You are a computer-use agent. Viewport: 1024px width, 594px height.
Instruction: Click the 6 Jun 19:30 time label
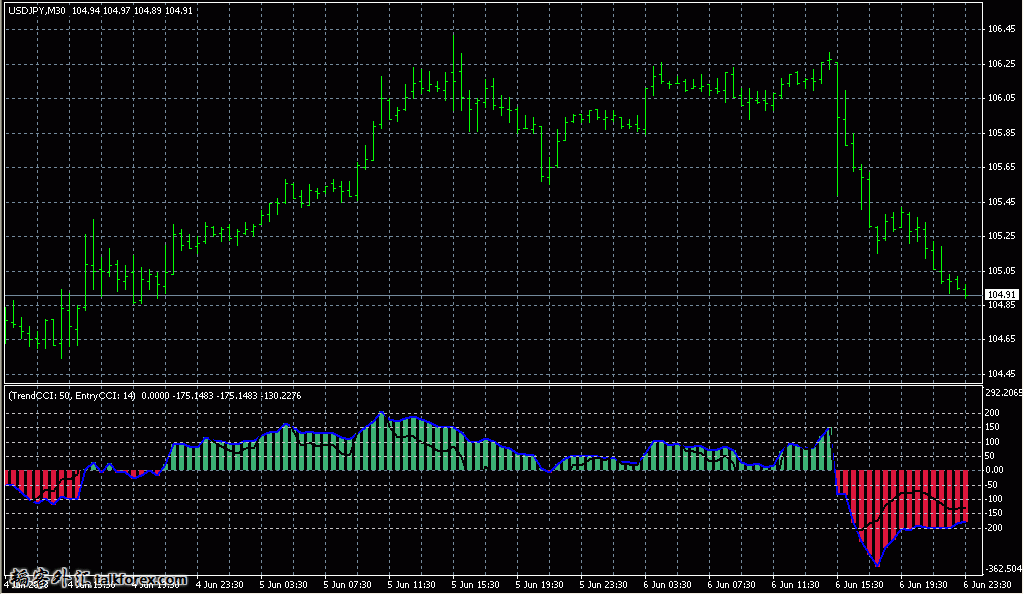tap(923, 585)
